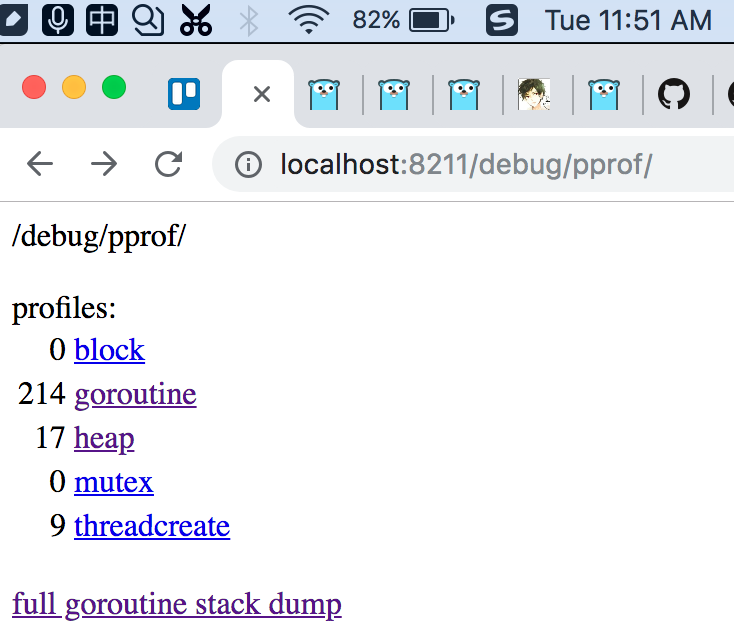Open the Wi-Fi menu bar icon

point(309,20)
